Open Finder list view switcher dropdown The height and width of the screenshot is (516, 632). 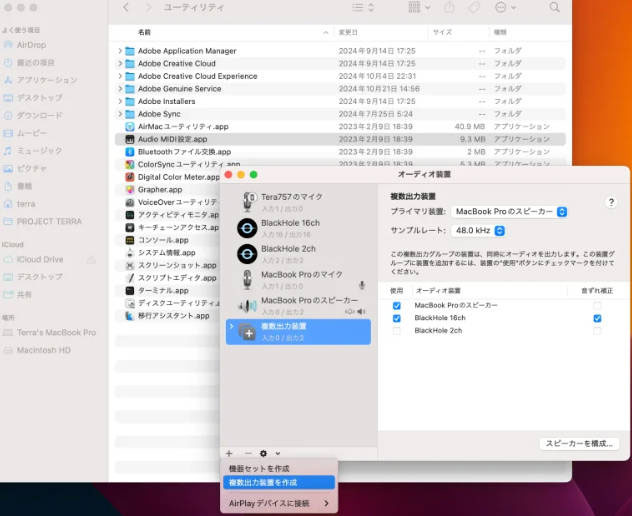(363, 7)
